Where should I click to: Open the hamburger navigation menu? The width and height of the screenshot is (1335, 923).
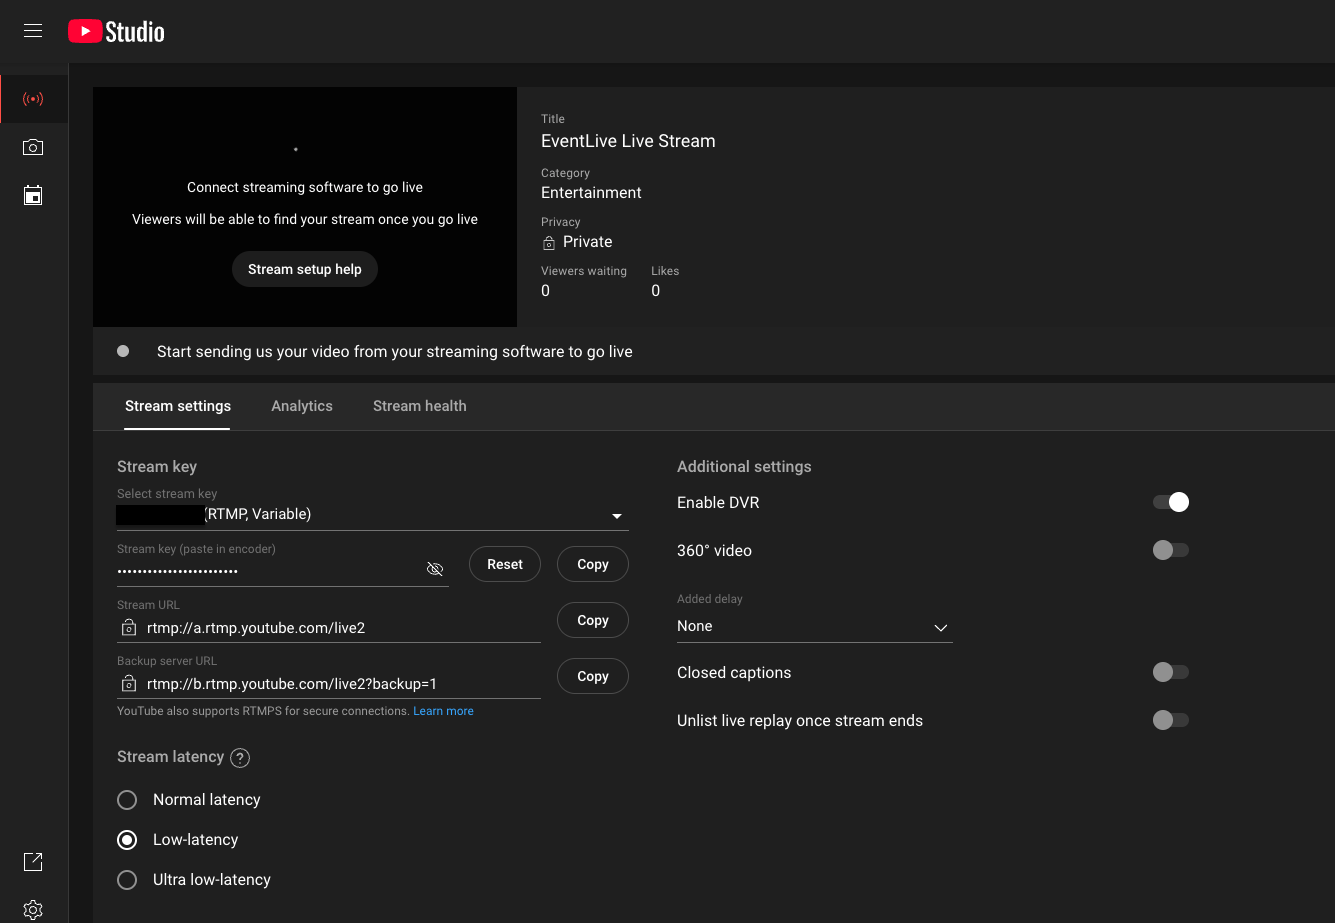click(x=33, y=31)
